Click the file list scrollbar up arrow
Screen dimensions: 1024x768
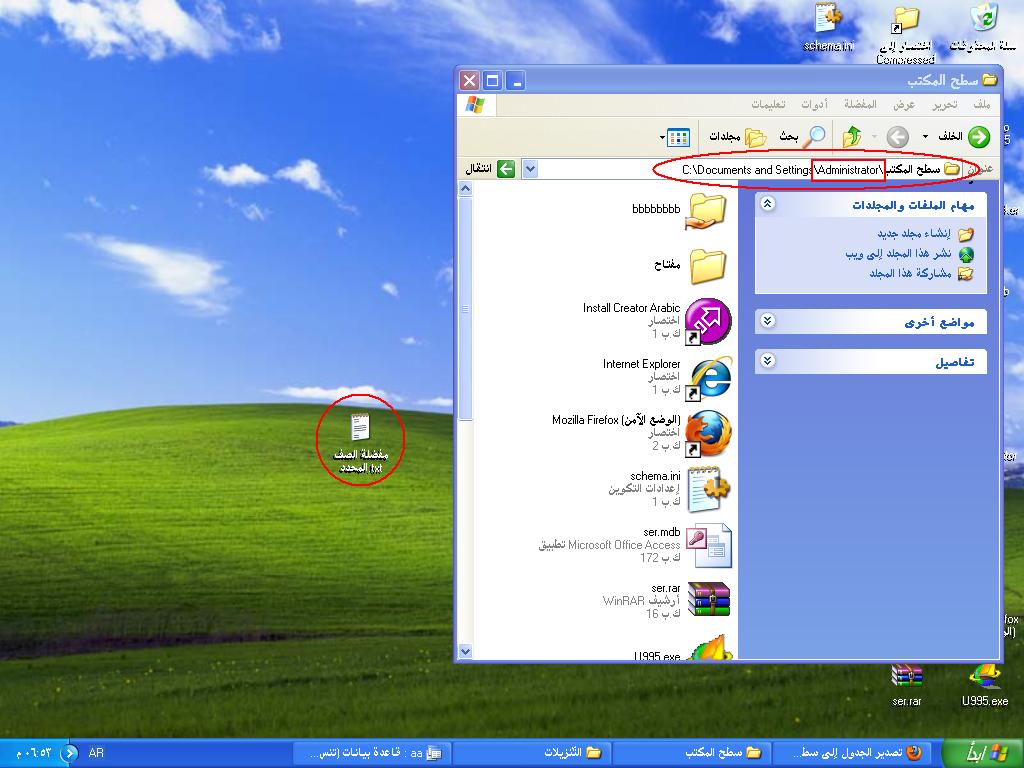[x=465, y=189]
